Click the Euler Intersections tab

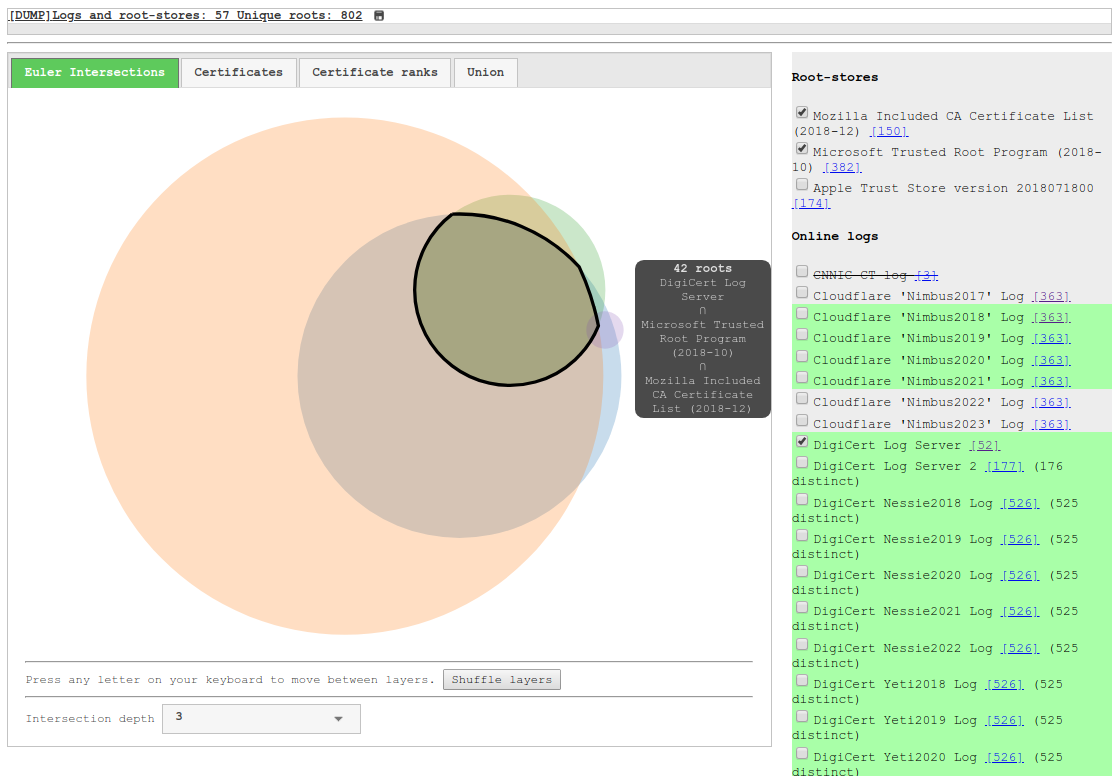pos(95,73)
